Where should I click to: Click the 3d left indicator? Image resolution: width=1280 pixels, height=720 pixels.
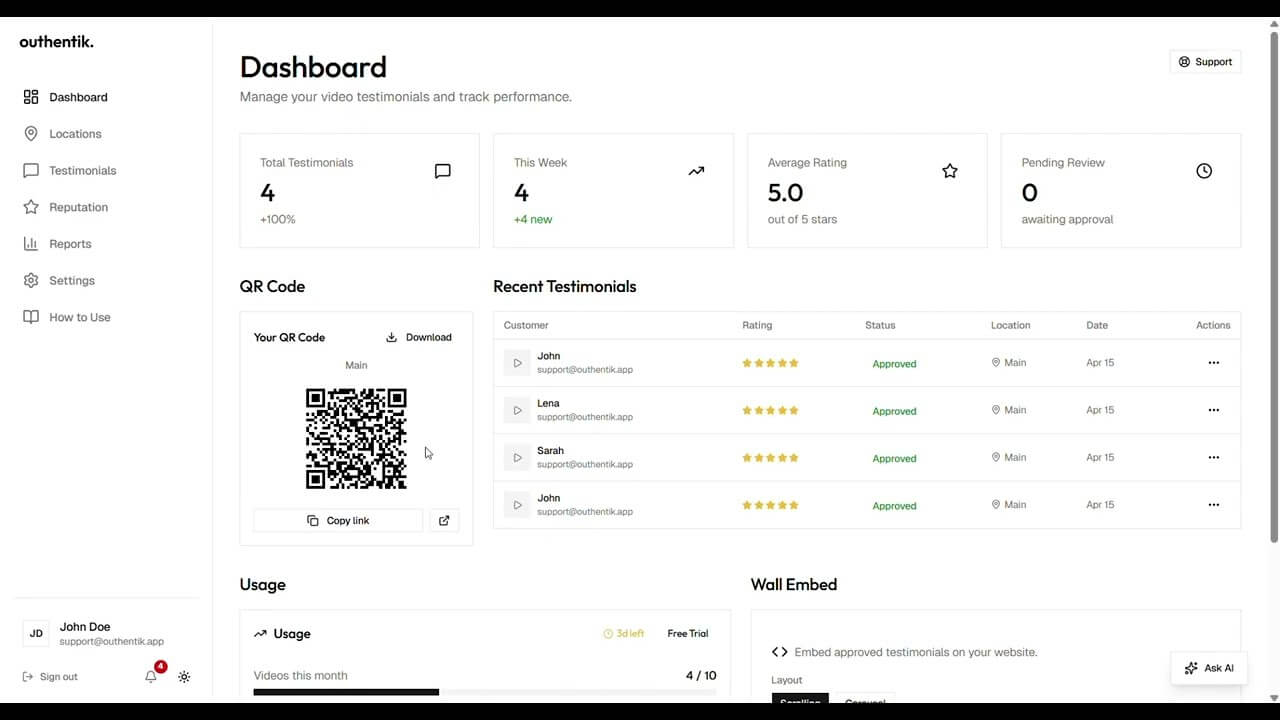(x=624, y=634)
